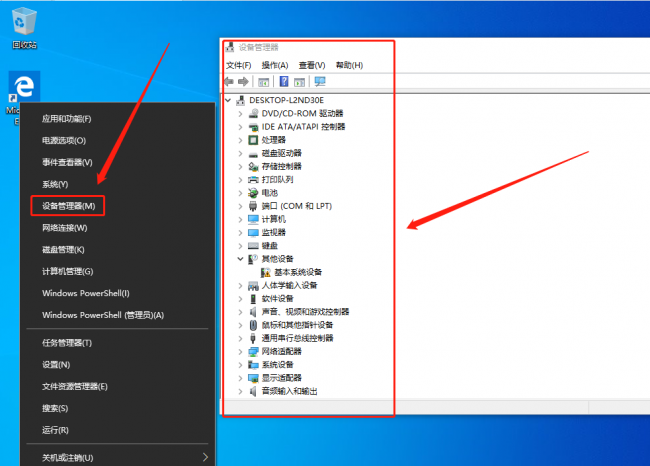Expand the 声音、视频和游戏控制器 node
Viewport: 650px width, 466px height.
pos(240,312)
